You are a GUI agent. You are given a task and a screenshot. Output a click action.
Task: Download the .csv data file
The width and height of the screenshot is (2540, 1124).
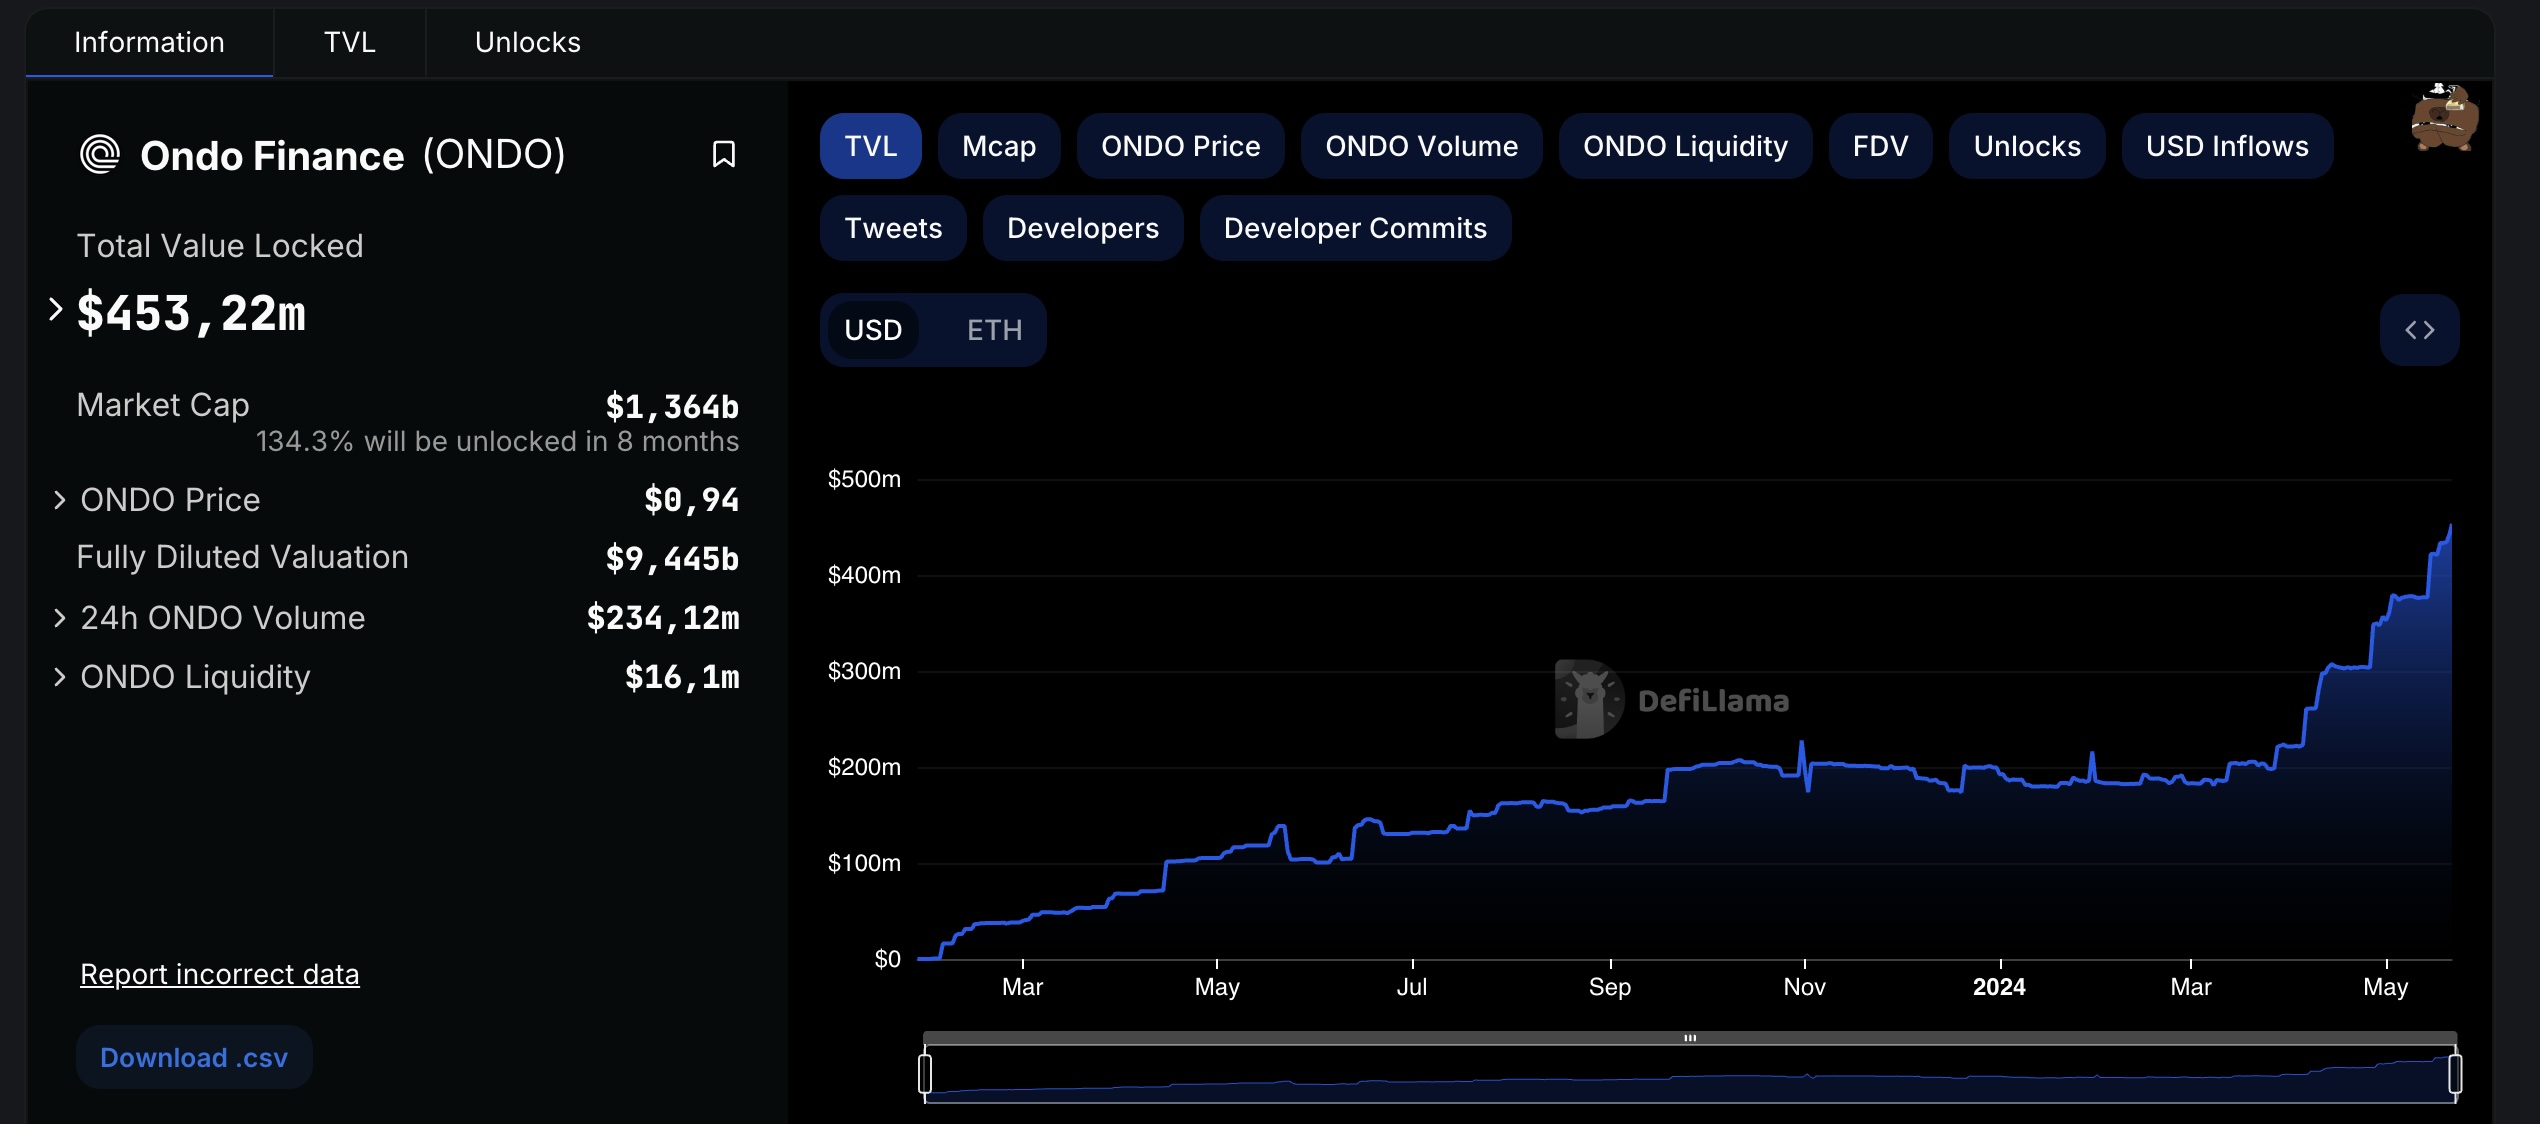click(194, 1057)
